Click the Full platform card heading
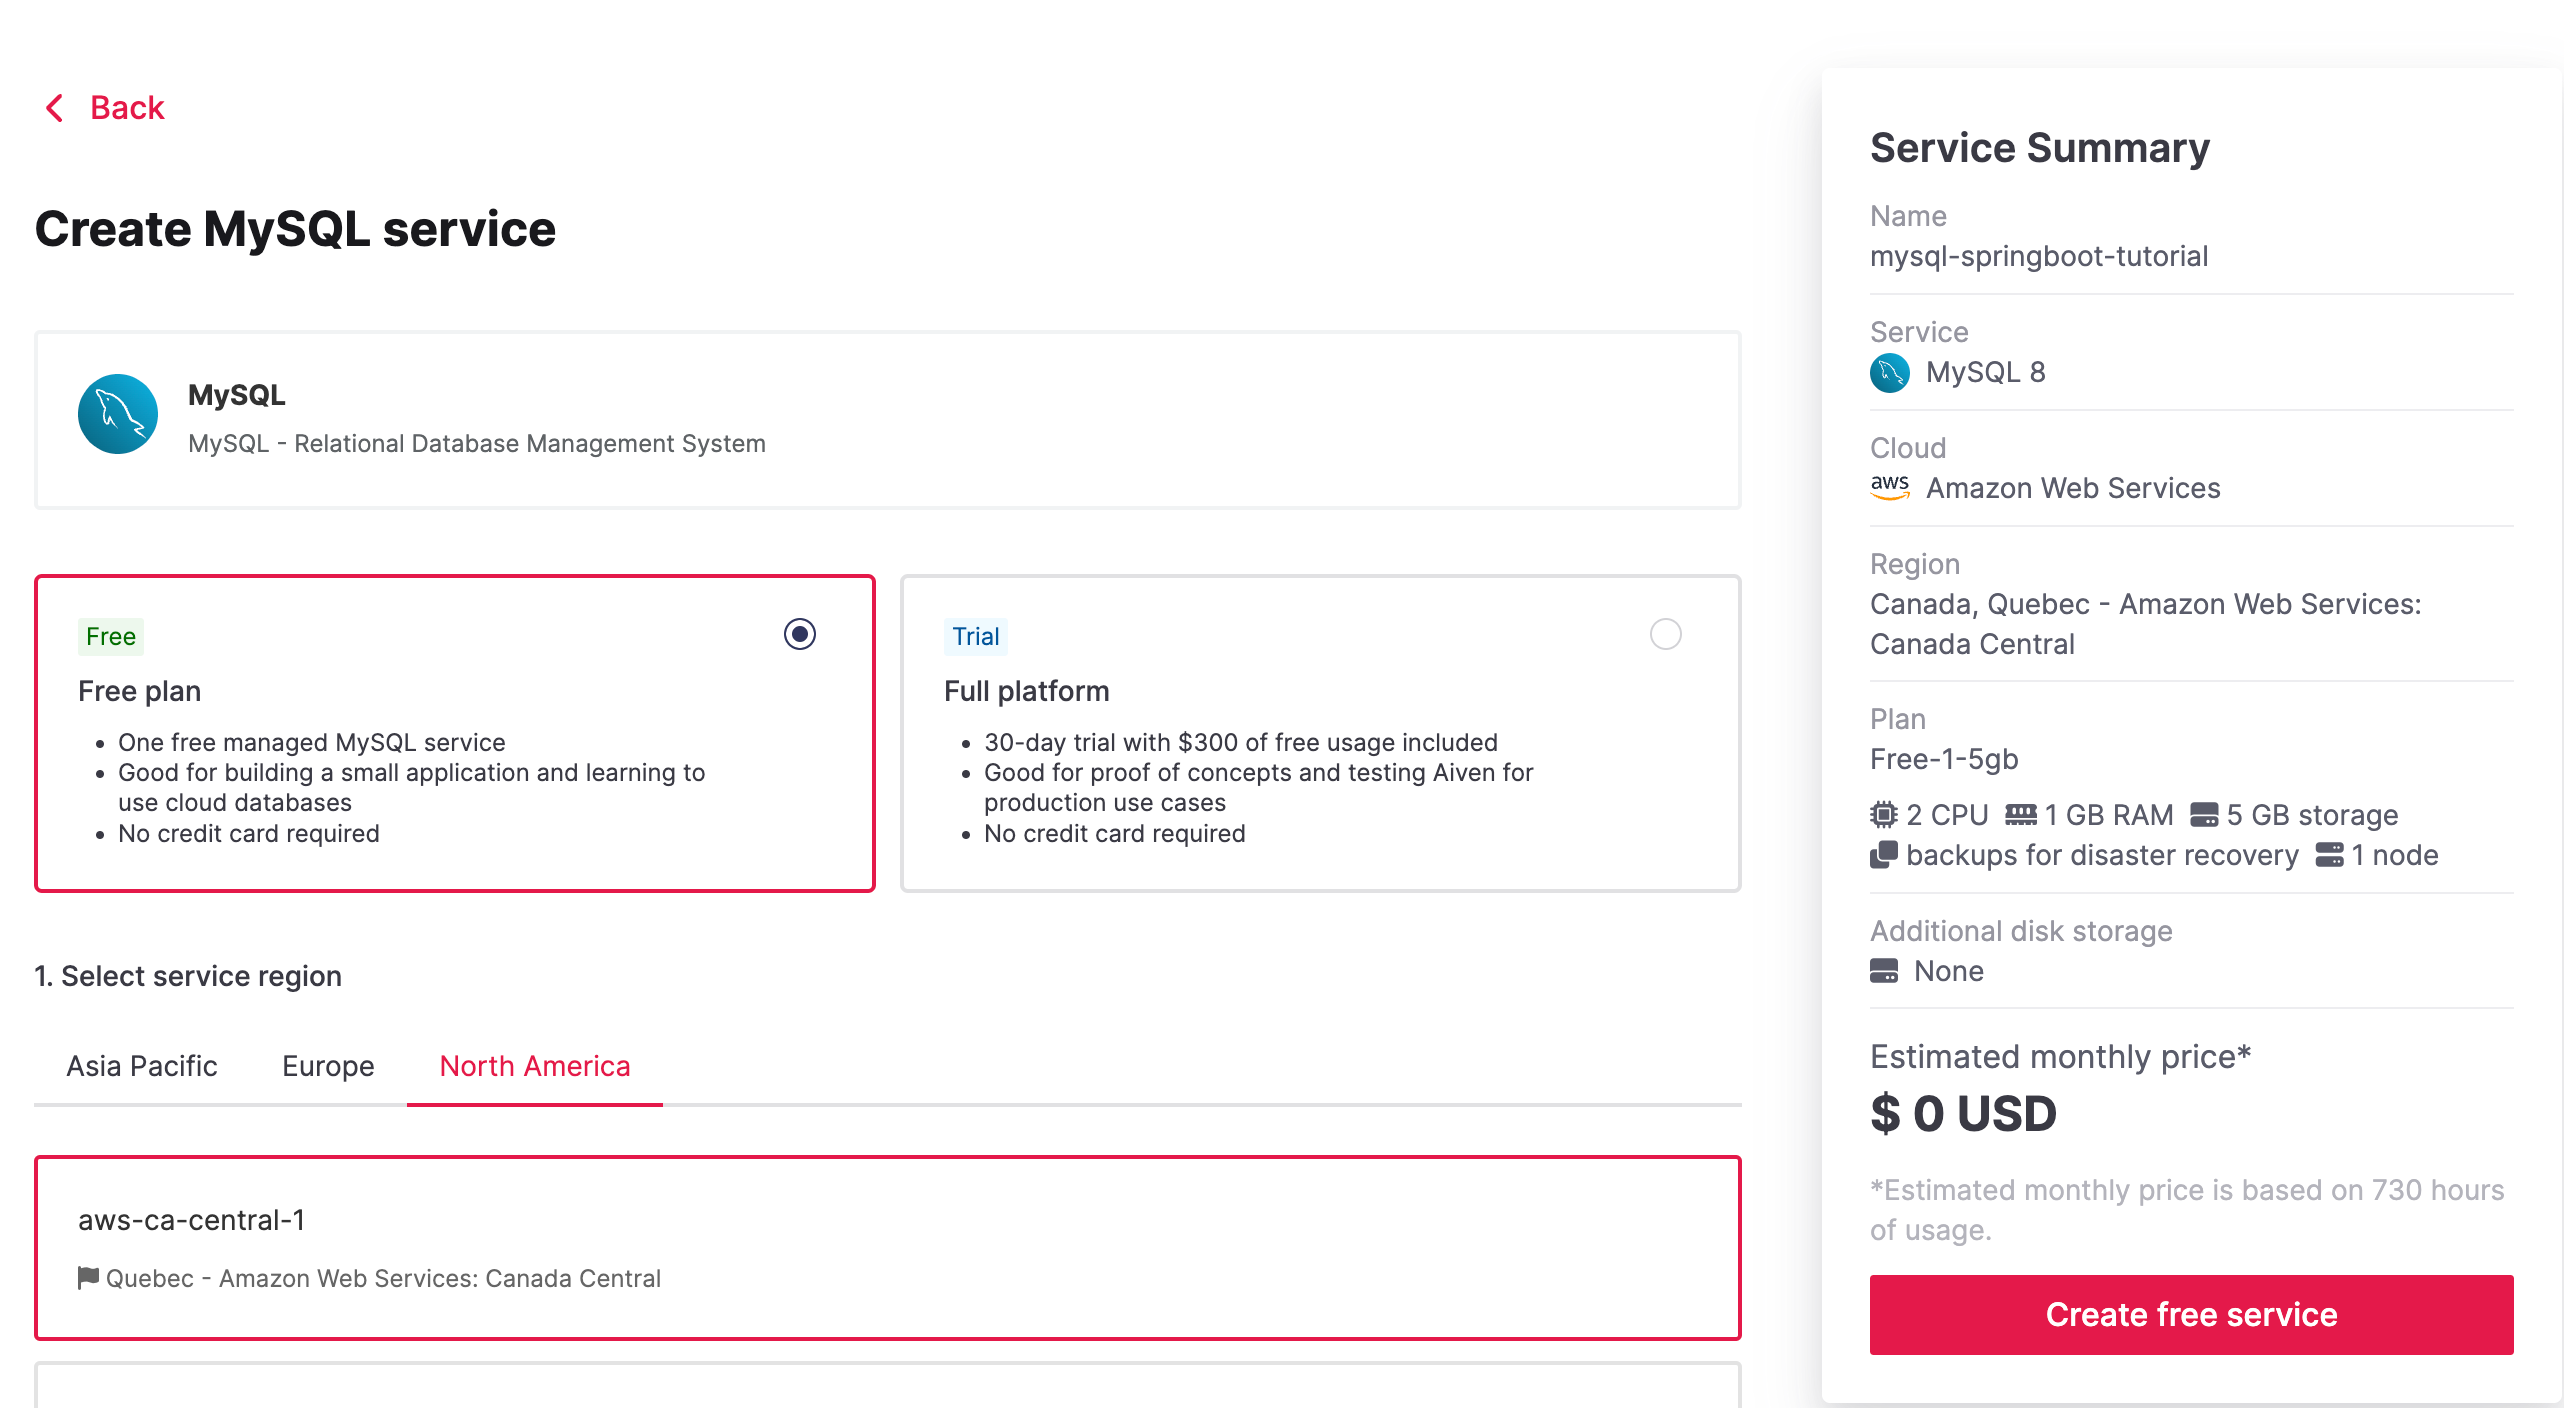The width and height of the screenshot is (2564, 1408). (x=1027, y=691)
